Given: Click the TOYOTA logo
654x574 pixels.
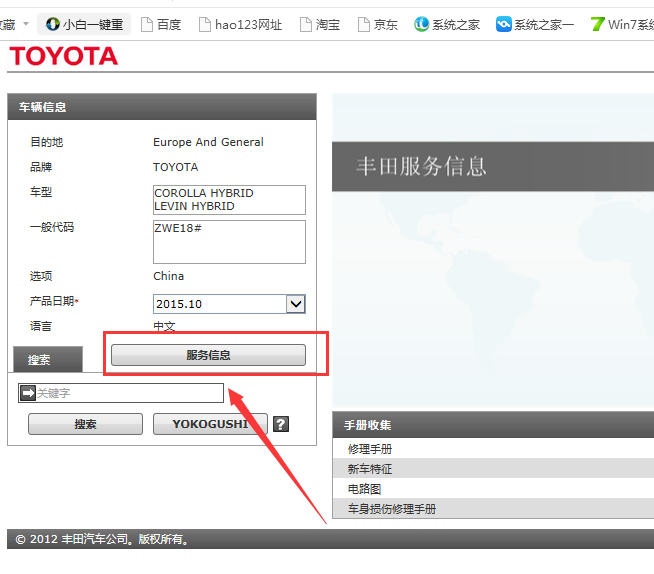Looking at the screenshot, I should [x=63, y=56].
